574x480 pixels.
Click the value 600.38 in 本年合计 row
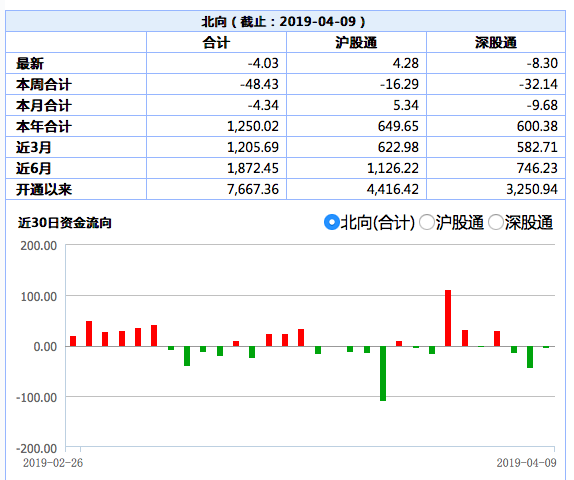pos(537,126)
